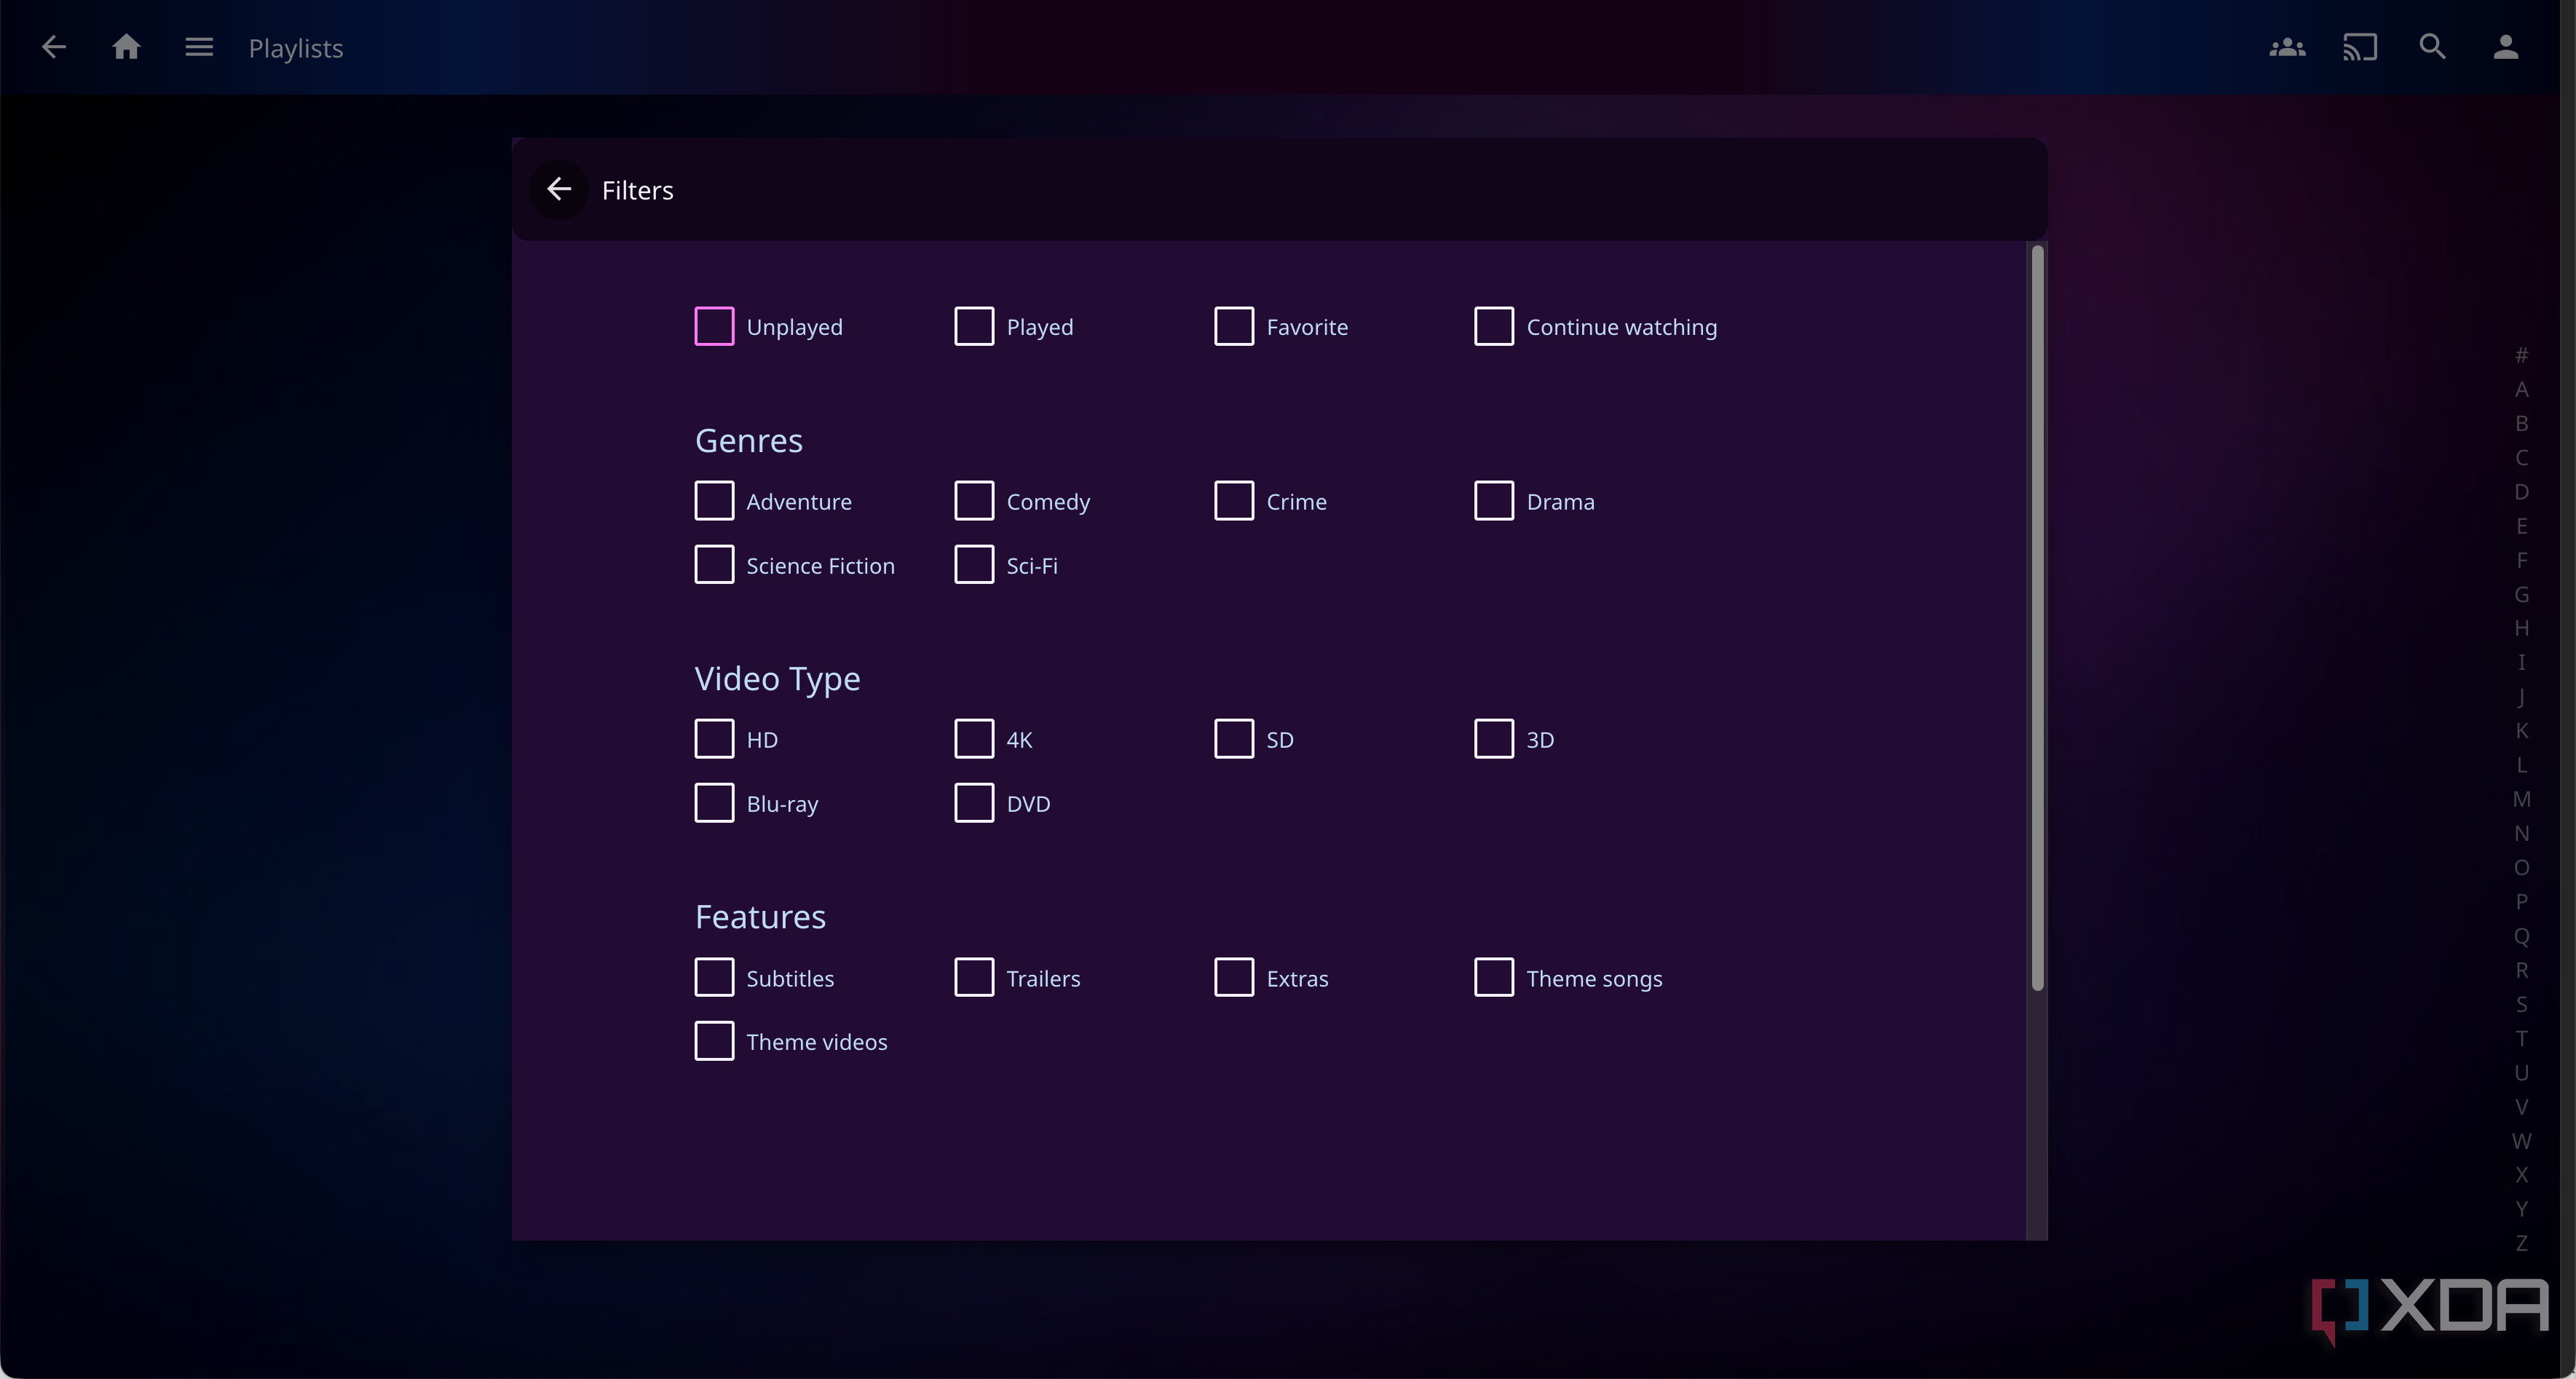Jump to letter W in the alphabet picker

click(x=2522, y=1141)
